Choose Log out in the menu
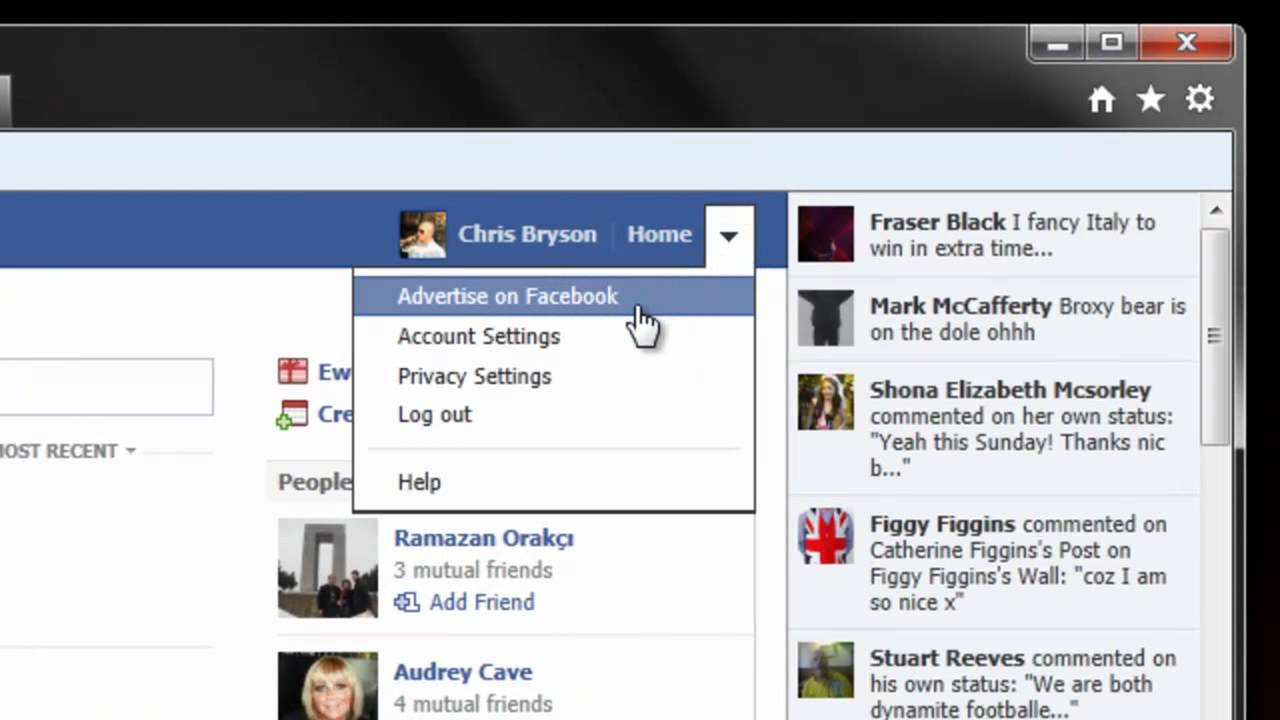 [x=435, y=414]
